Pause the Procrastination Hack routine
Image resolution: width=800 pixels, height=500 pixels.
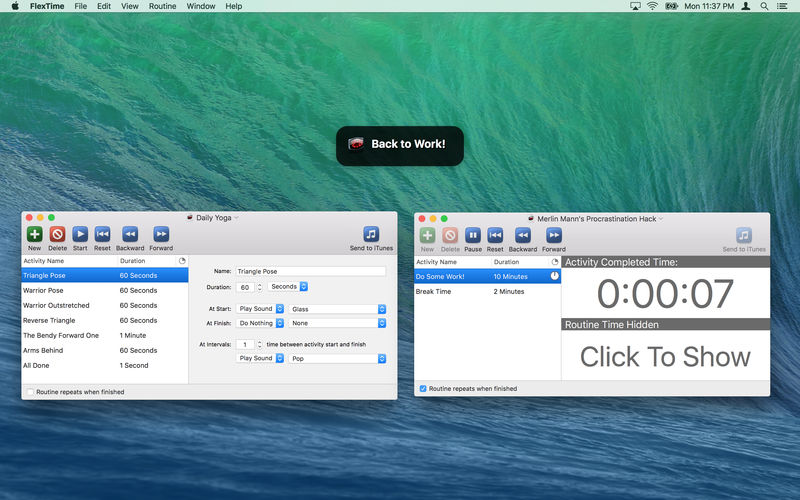(473, 236)
